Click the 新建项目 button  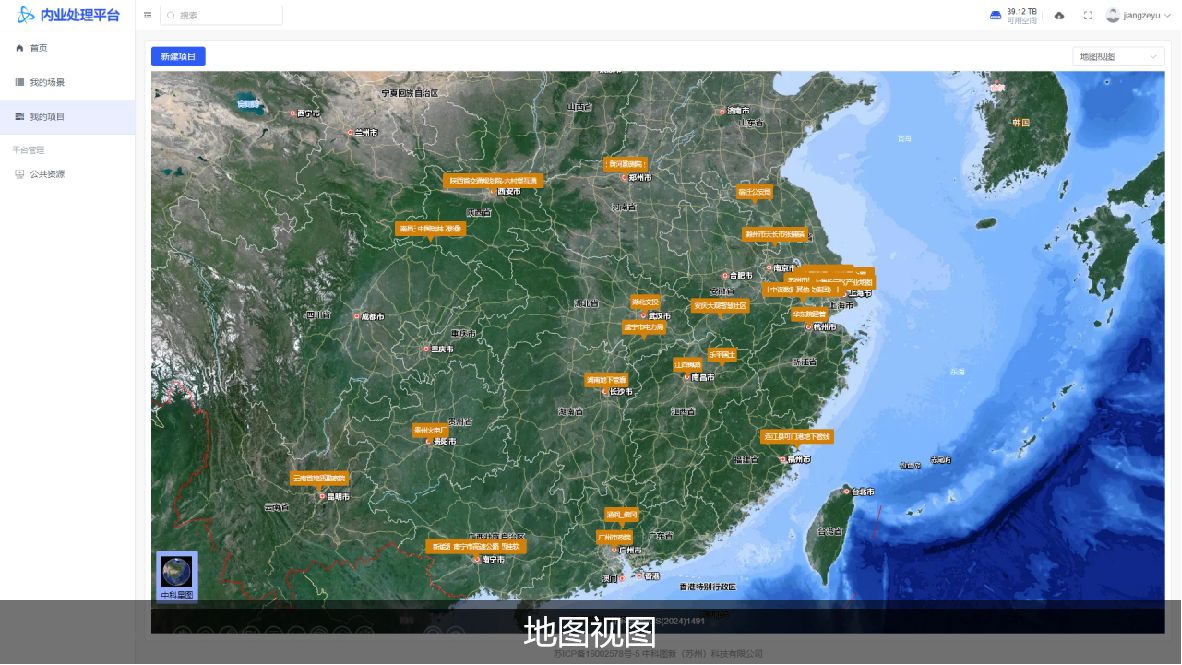pos(178,57)
